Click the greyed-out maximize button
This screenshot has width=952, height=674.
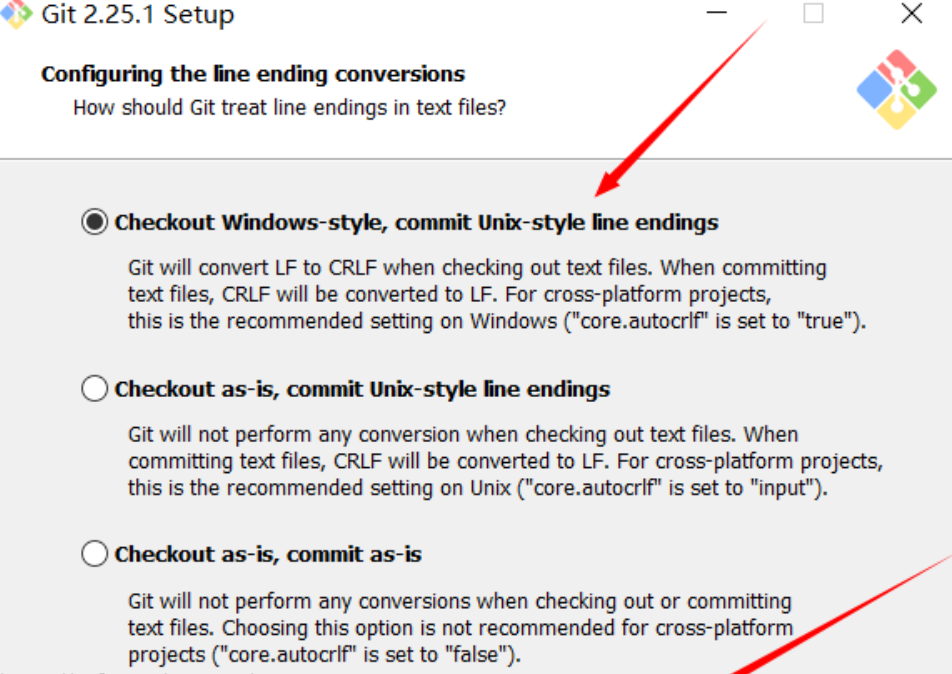(814, 14)
